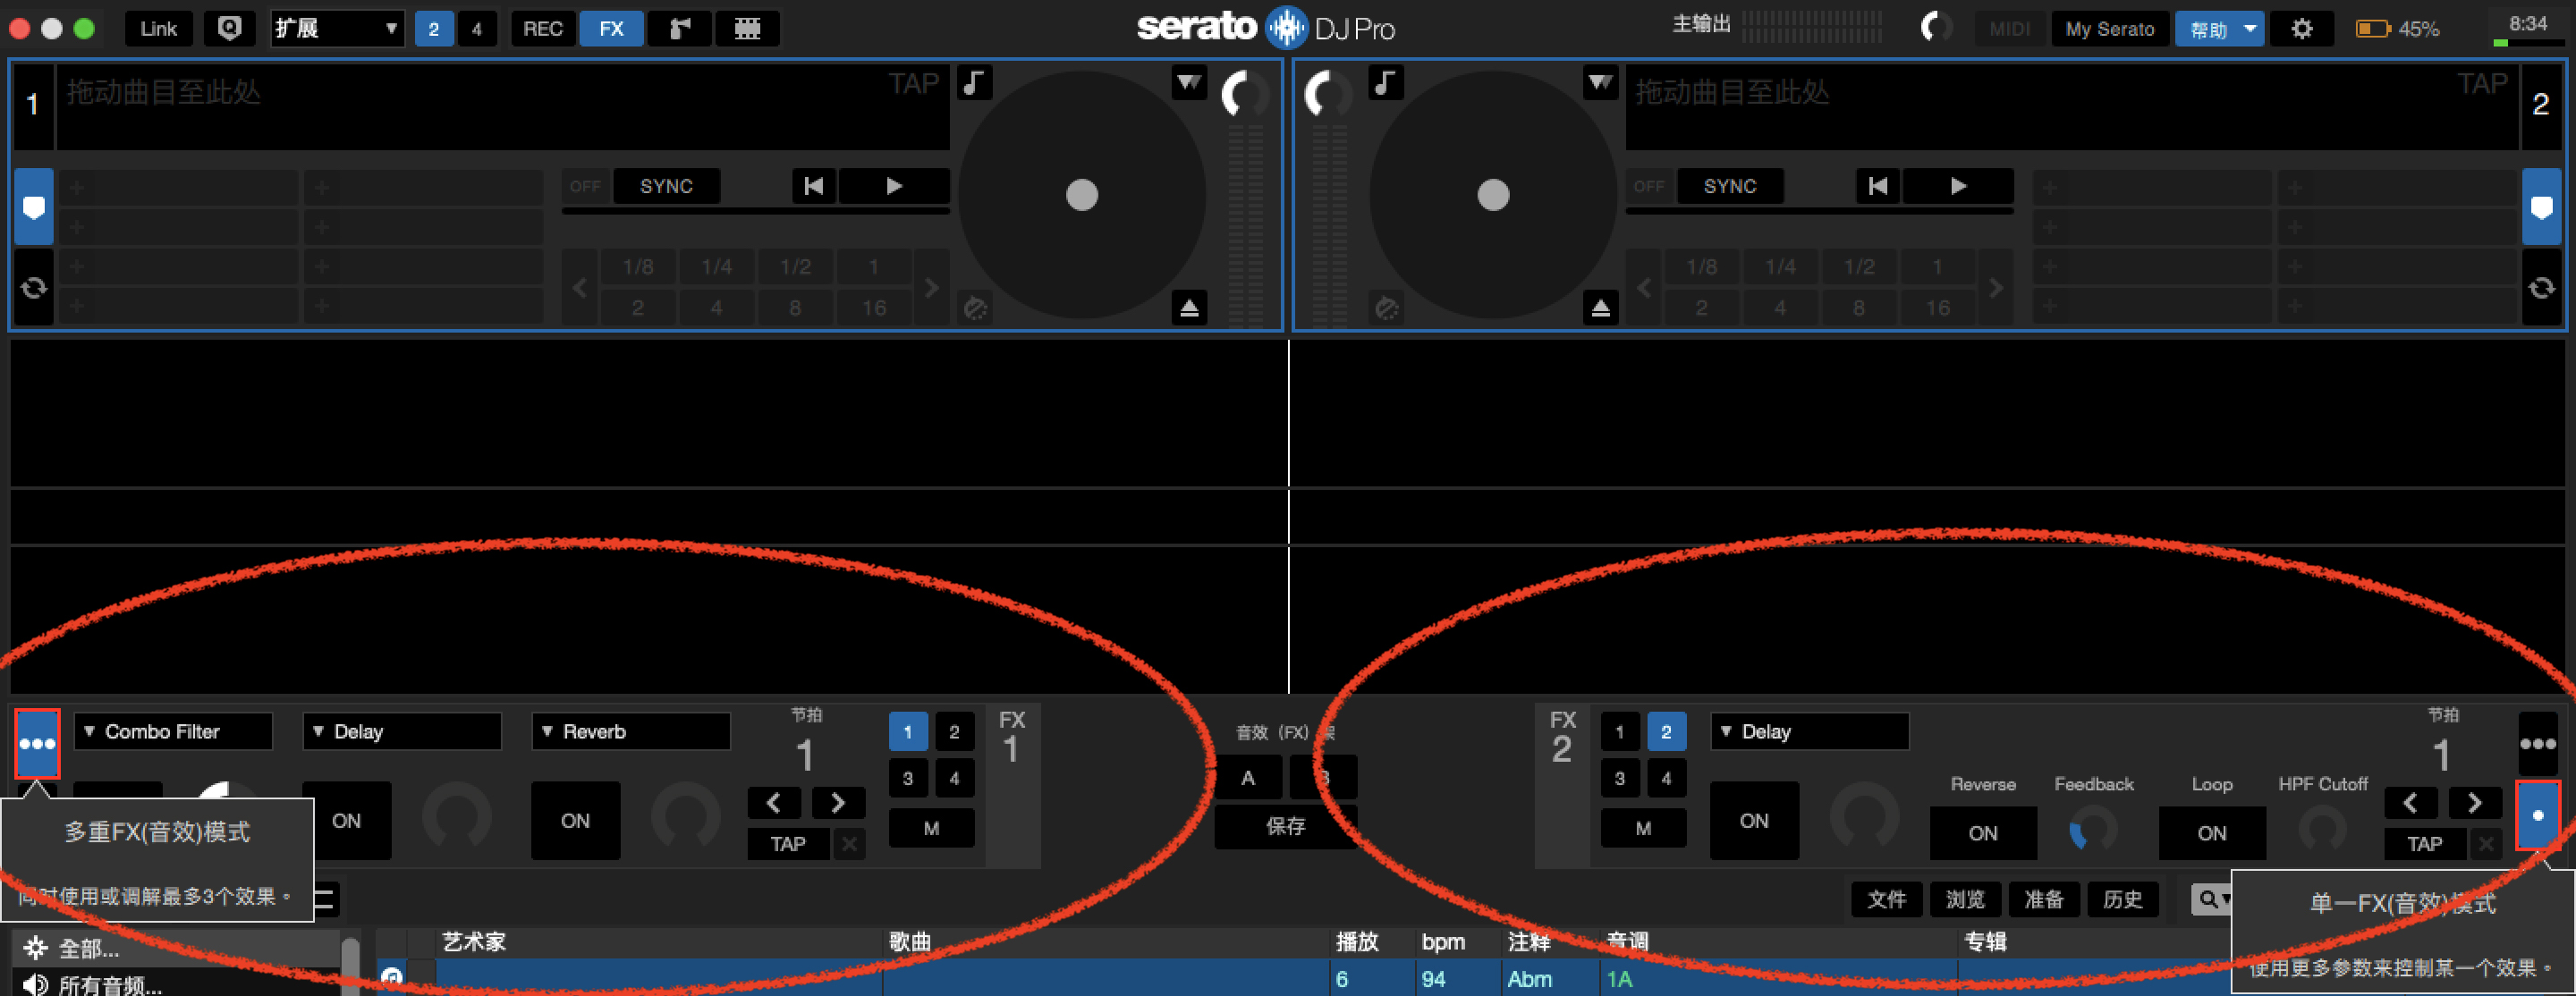Switch to the 浏览 browse tab
Image resolution: width=2576 pixels, height=996 pixels.
pos(1964,899)
